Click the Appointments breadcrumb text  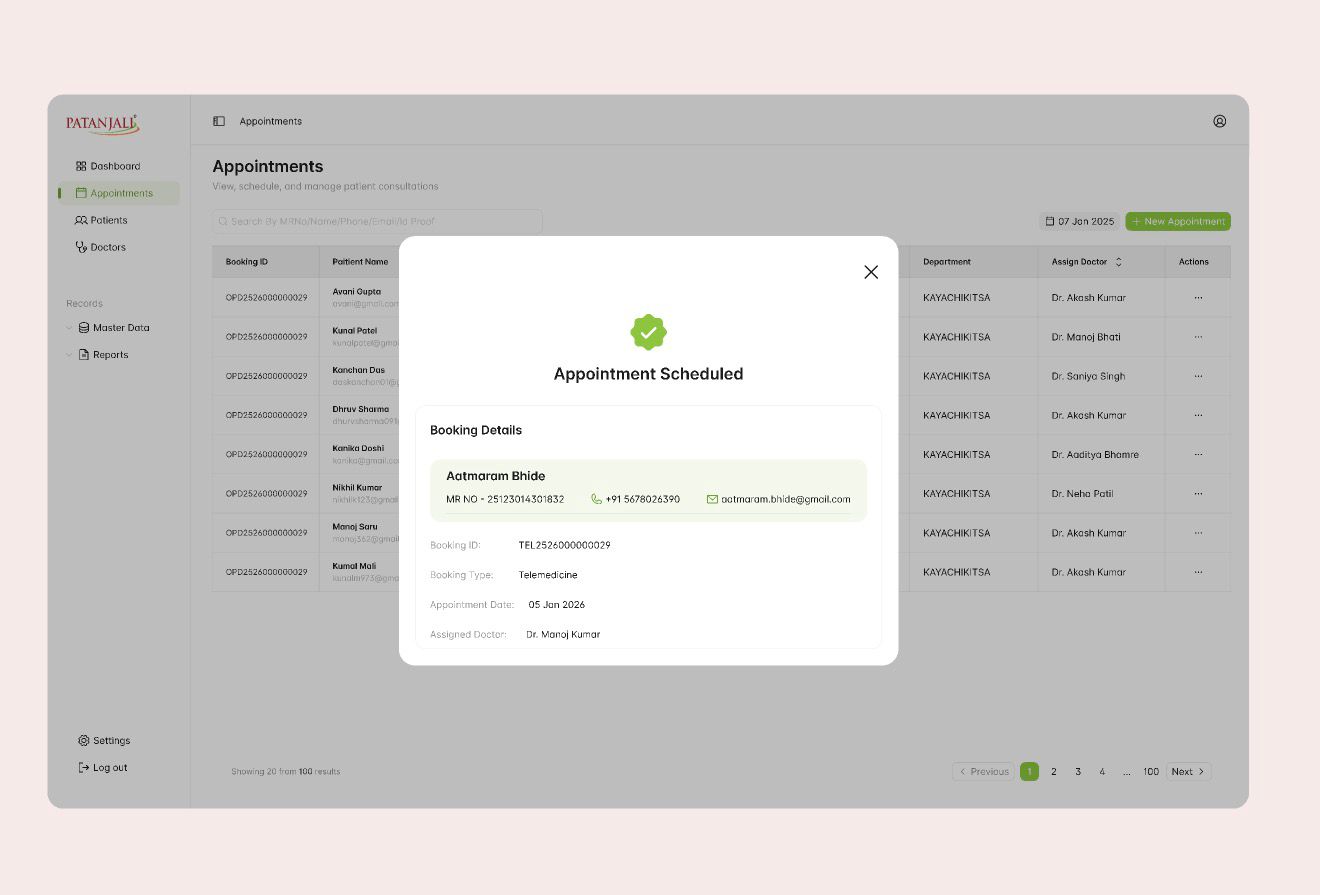pos(270,121)
